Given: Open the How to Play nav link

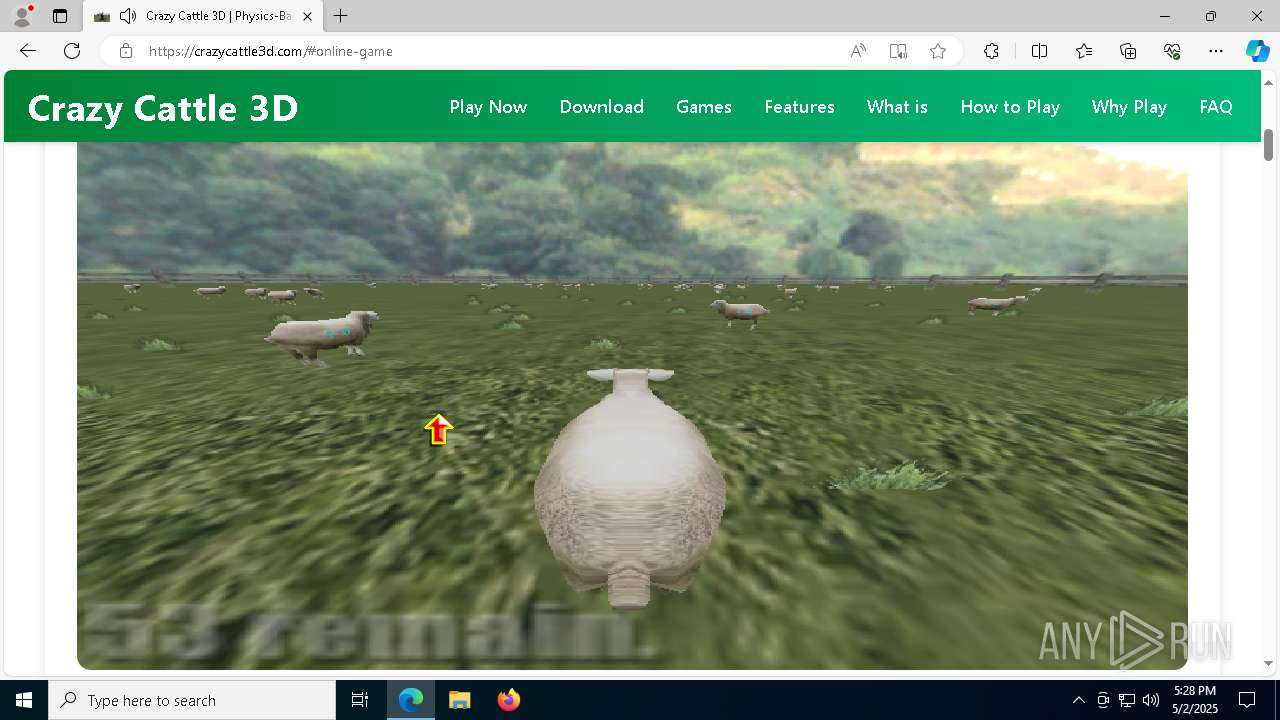Looking at the screenshot, I should click(x=1010, y=107).
